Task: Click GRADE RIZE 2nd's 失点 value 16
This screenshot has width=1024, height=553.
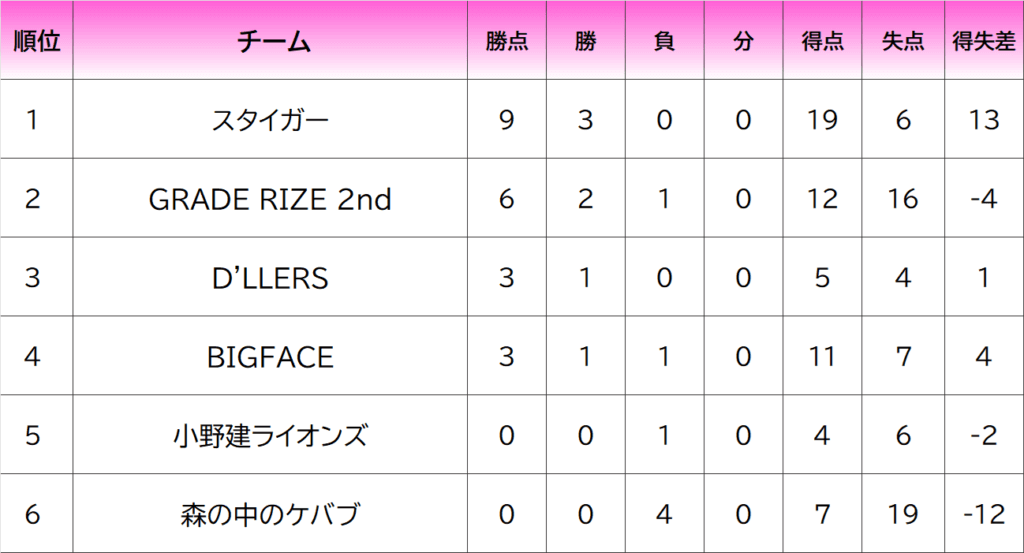Action: (x=903, y=198)
